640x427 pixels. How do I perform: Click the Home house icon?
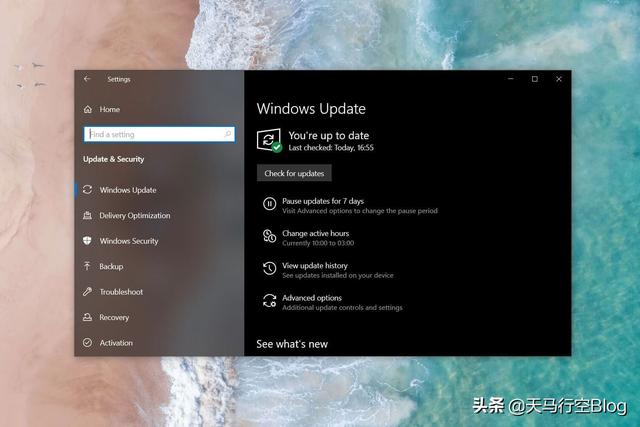(x=88, y=109)
